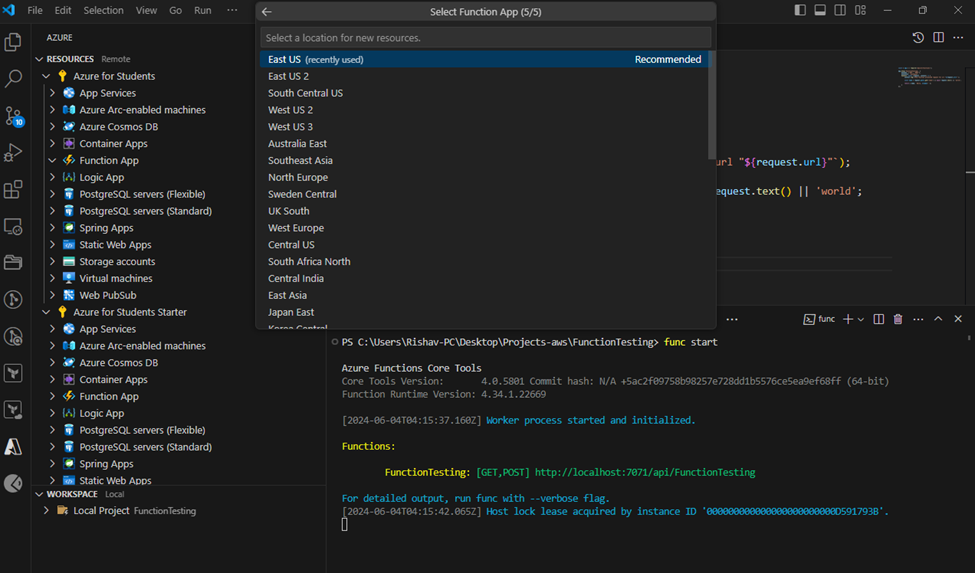
Task: Add a new terminal with plus icon
Action: tap(848, 319)
